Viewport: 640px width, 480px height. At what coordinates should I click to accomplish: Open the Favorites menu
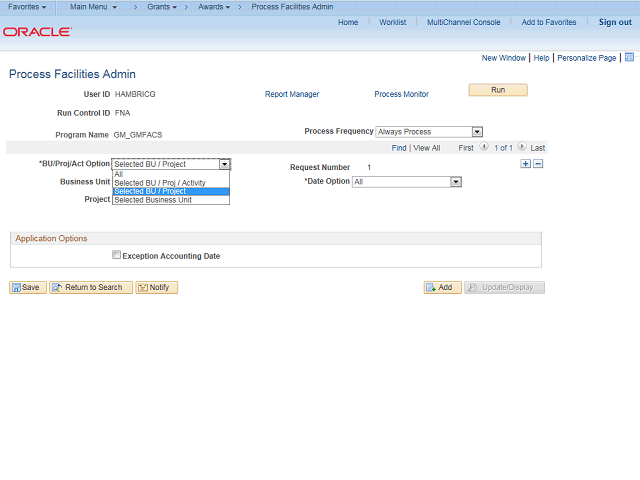27,7
